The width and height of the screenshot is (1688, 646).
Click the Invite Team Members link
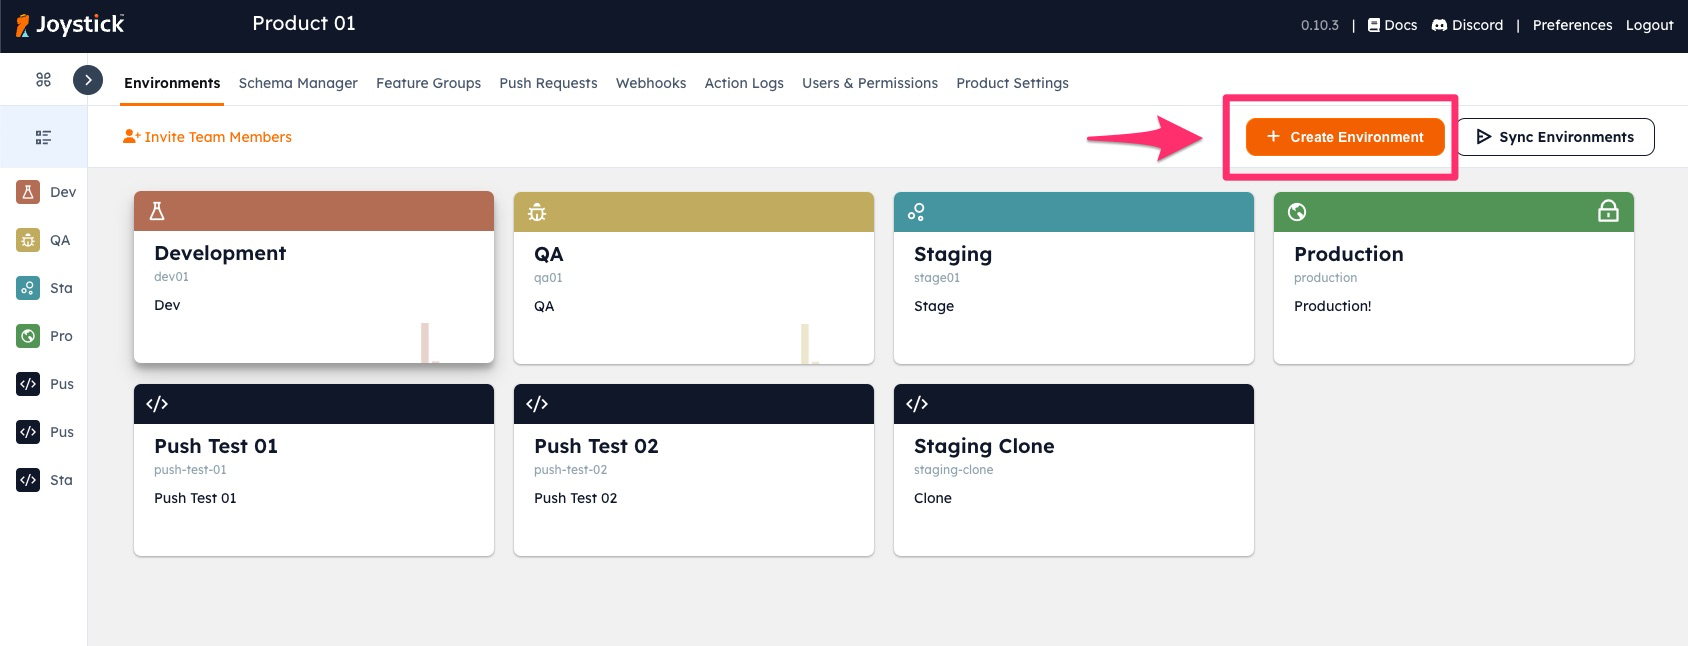[218, 137]
